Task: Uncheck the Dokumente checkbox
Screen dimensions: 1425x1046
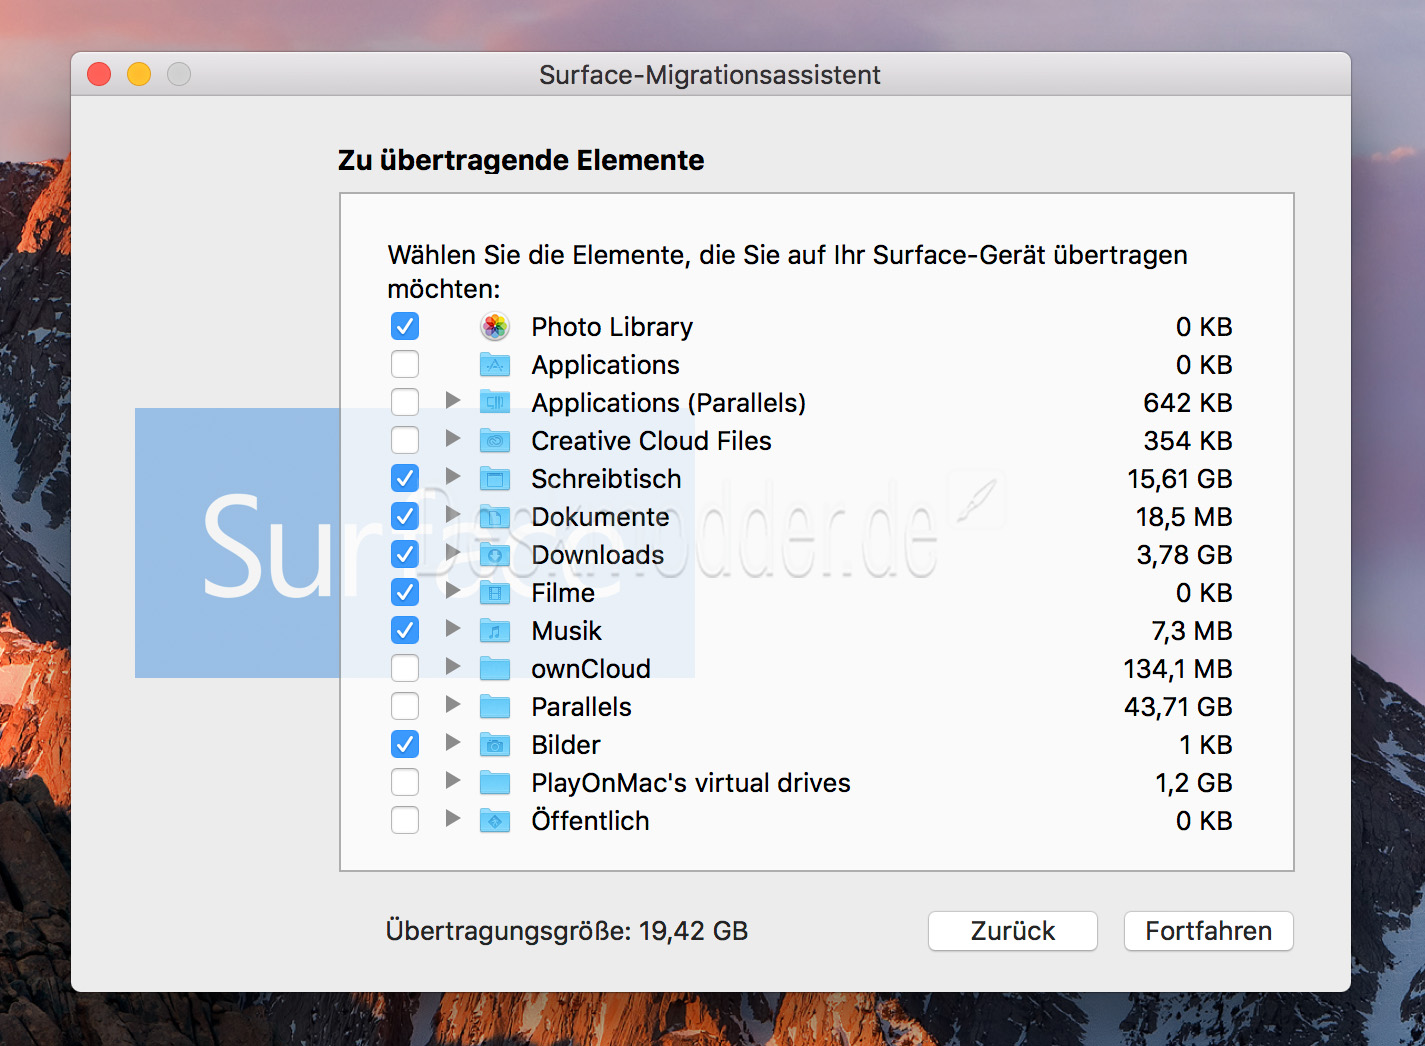Action: (405, 516)
